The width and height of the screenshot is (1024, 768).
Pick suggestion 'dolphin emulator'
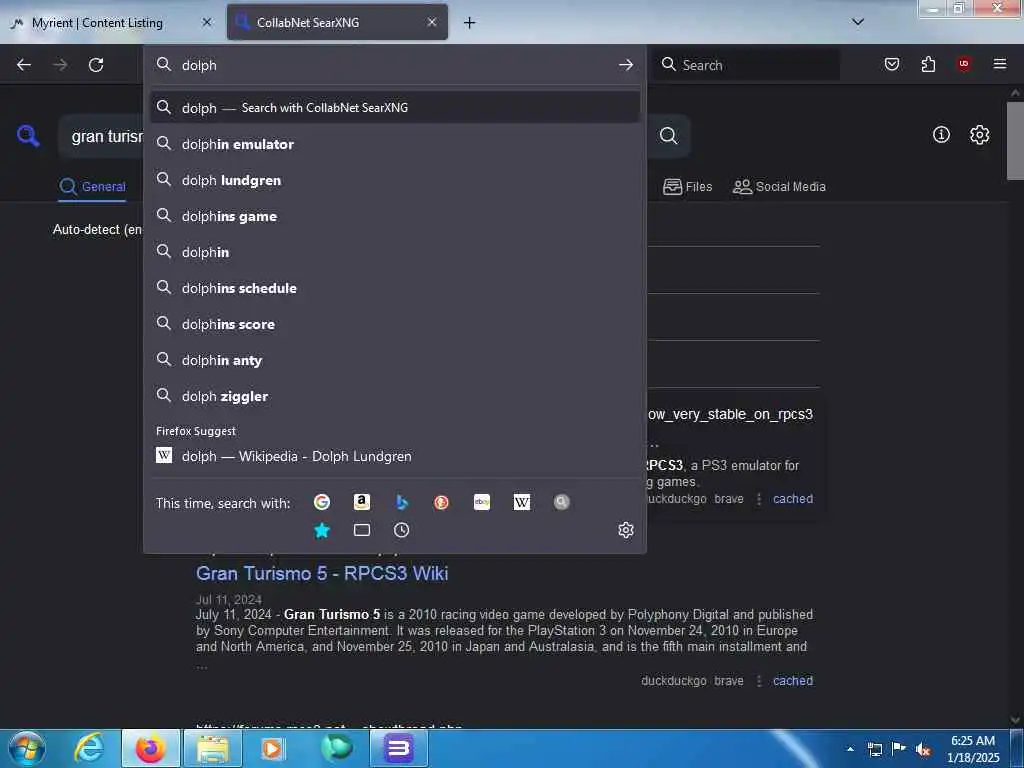(395, 144)
